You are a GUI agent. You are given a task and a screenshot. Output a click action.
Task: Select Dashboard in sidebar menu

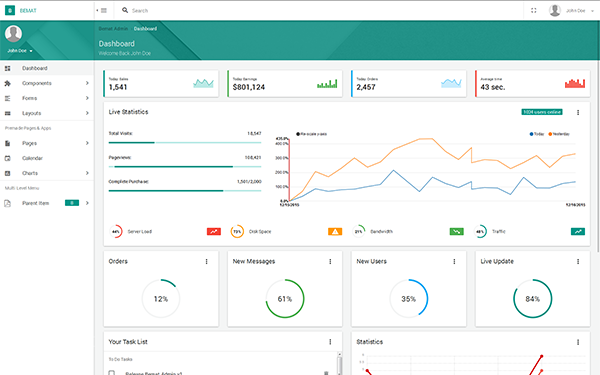point(47,68)
